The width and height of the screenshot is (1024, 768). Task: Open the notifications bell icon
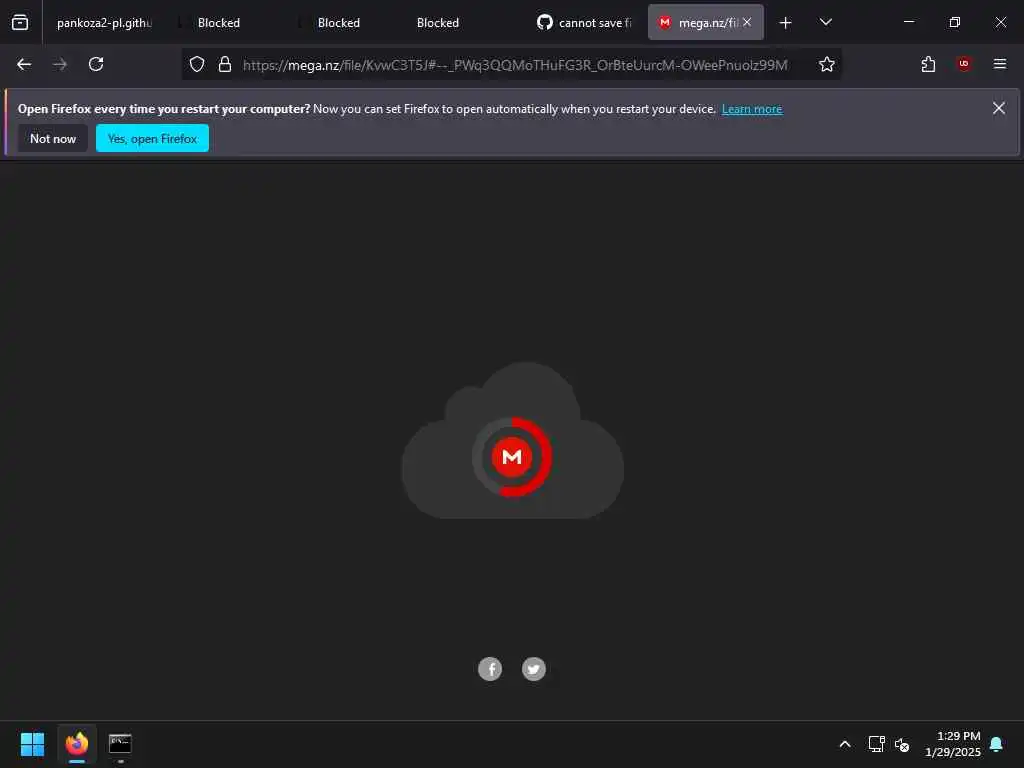point(997,744)
